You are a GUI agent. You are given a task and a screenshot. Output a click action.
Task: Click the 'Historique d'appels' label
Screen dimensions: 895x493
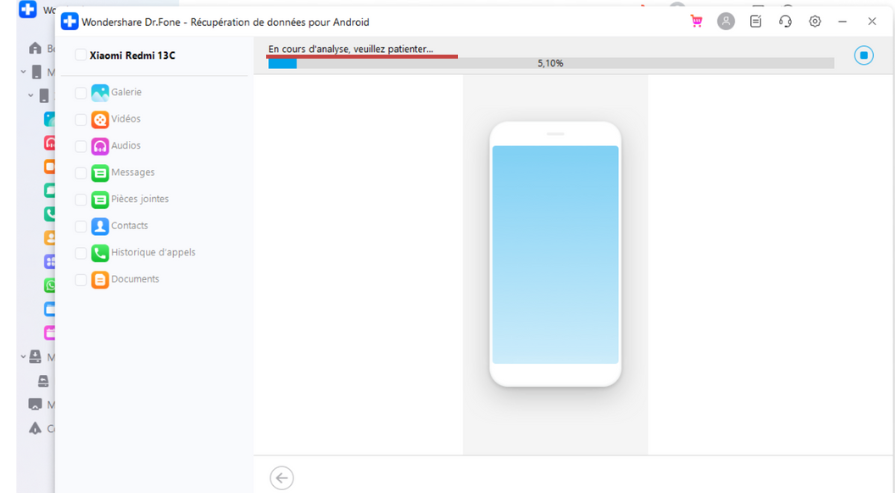click(x=153, y=252)
